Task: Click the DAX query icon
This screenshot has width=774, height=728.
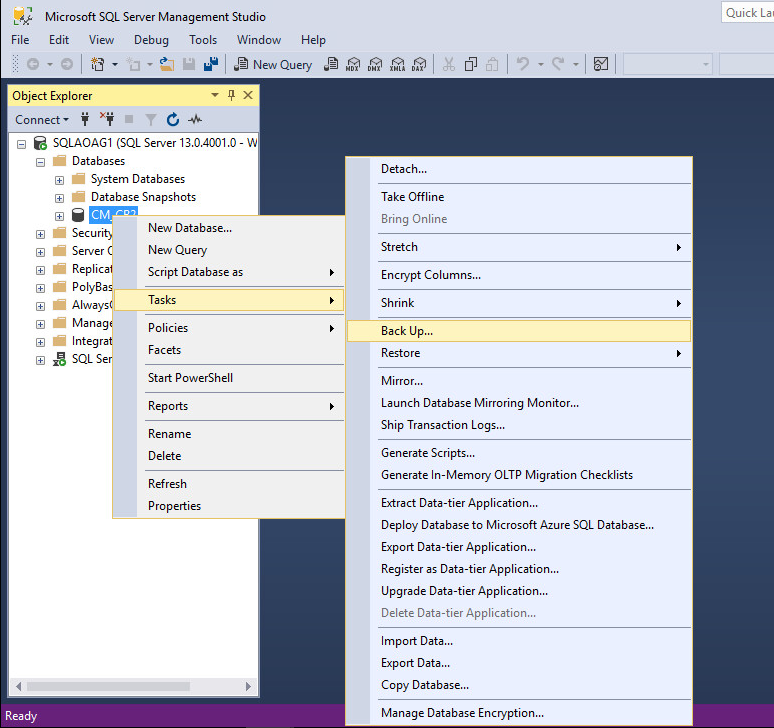Action: tap(419, 64)
